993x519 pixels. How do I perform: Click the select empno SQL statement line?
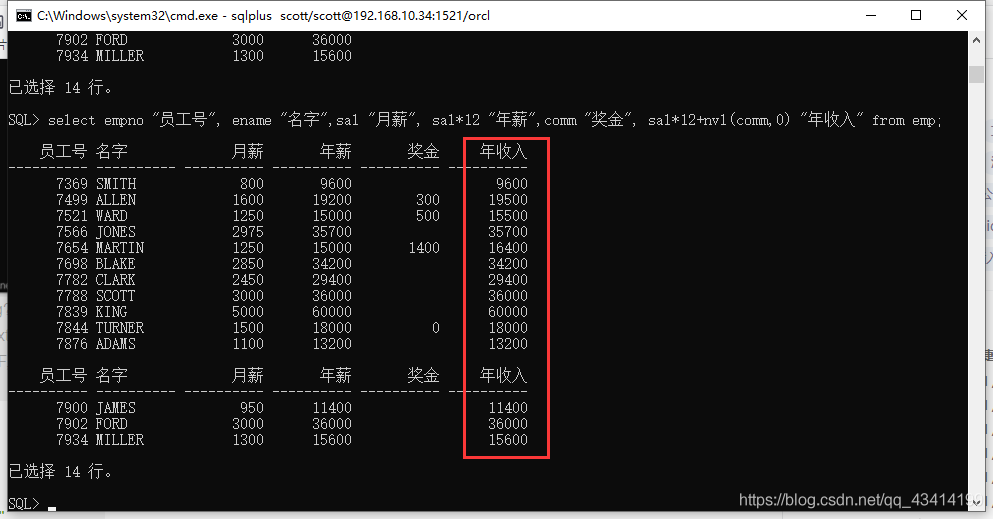click(475, 120)
